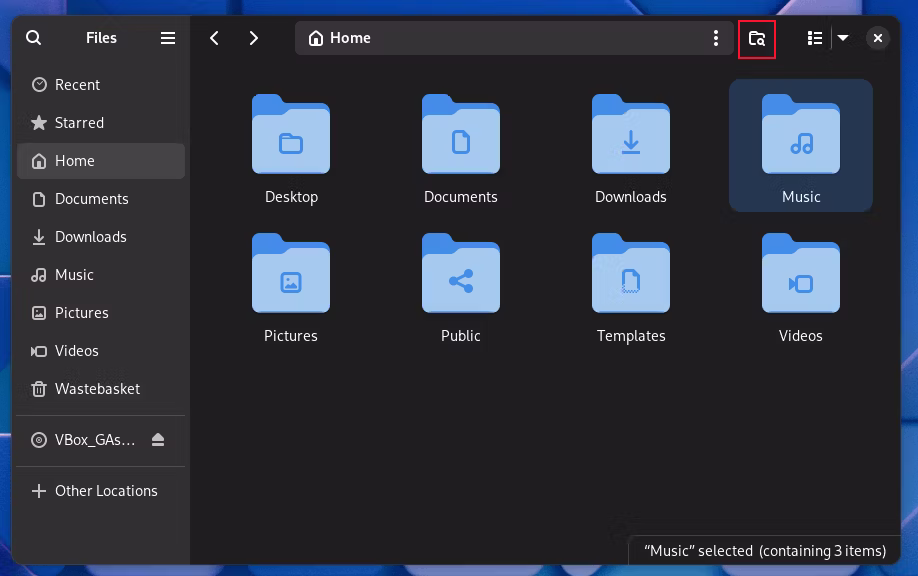
Task: Expand view options dropdown arrow
Action: (x=843, y=38)
